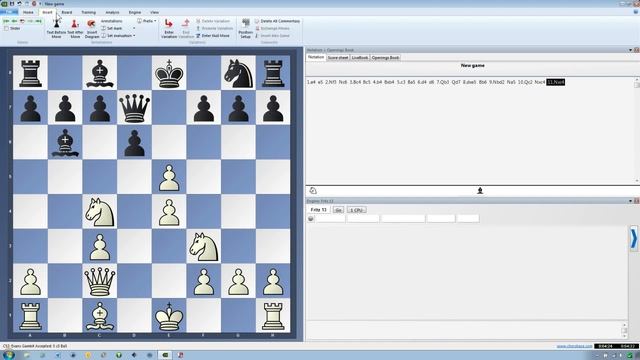The height and width of the screenshot is (360, 640).
Task: Jump to game end with the last navigation arrow
Action: (38, 21)
